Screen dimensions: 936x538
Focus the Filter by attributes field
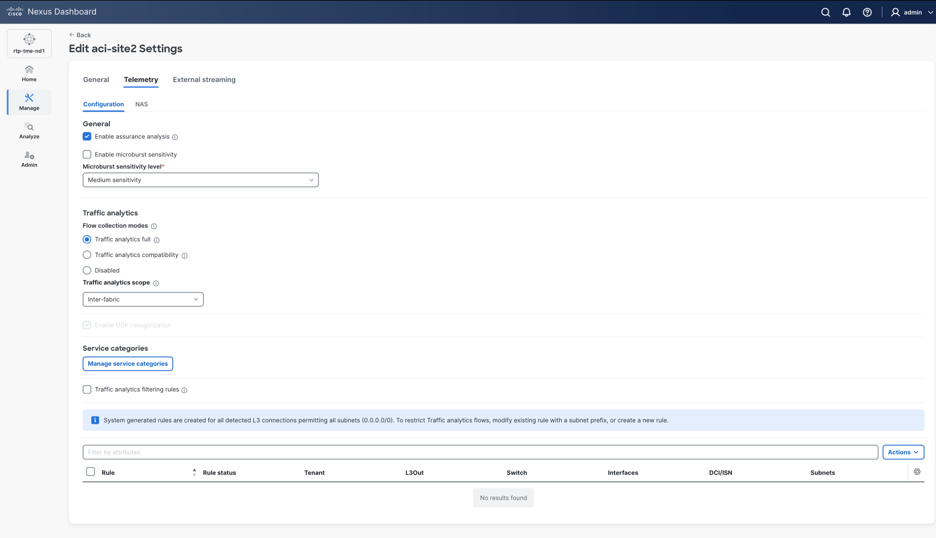coord(481,452)
